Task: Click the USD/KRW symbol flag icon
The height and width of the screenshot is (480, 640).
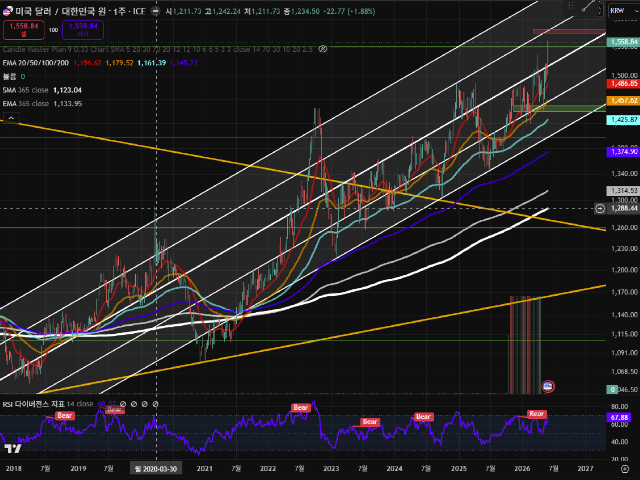Action: (x=7, y=11)
